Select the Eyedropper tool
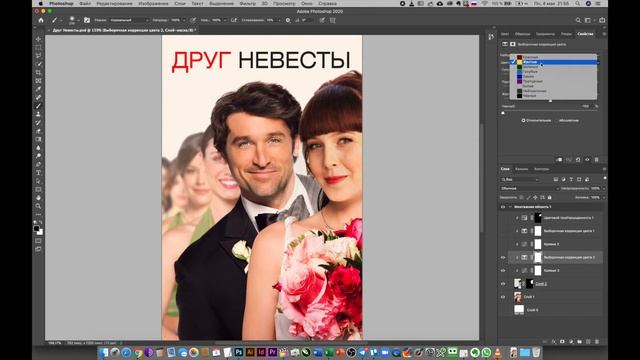The height and width of the screenshot is (360, 640). point(38,89)
